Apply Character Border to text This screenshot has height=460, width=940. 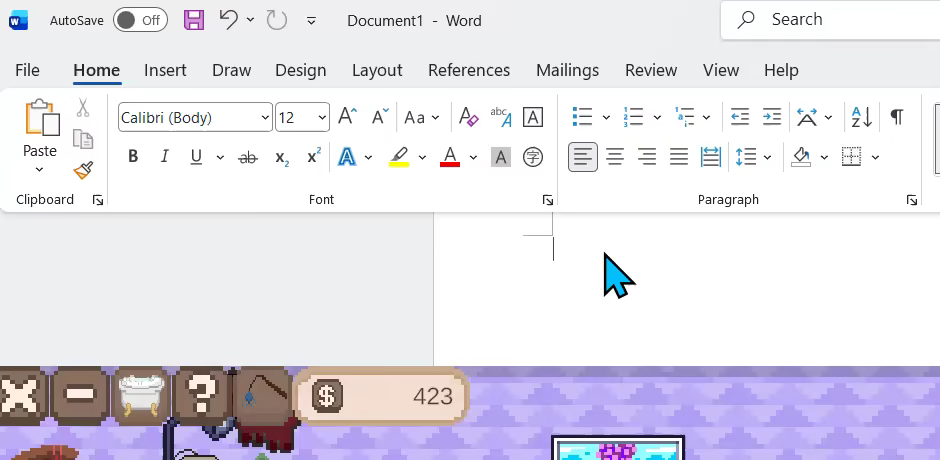533,117
